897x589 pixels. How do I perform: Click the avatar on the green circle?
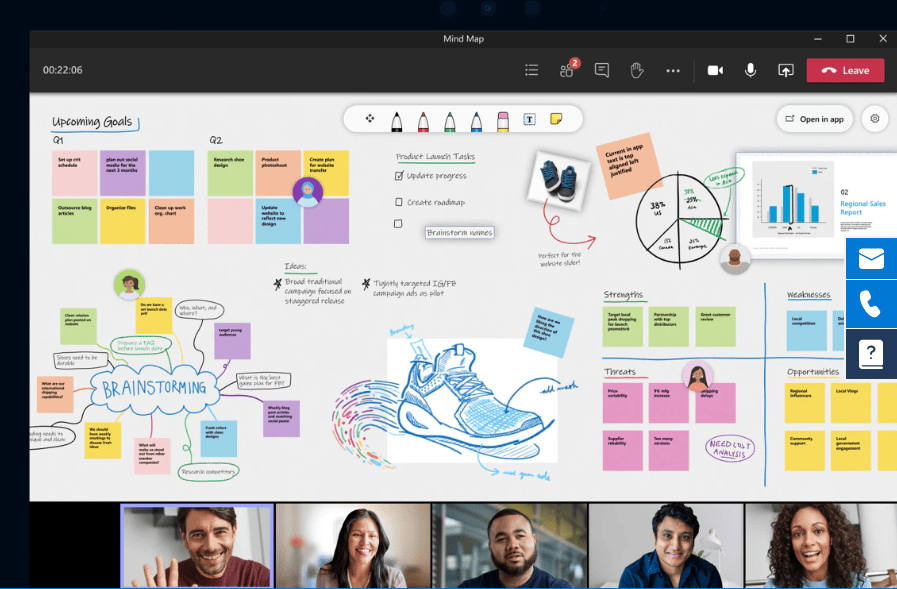pos(129,285)
